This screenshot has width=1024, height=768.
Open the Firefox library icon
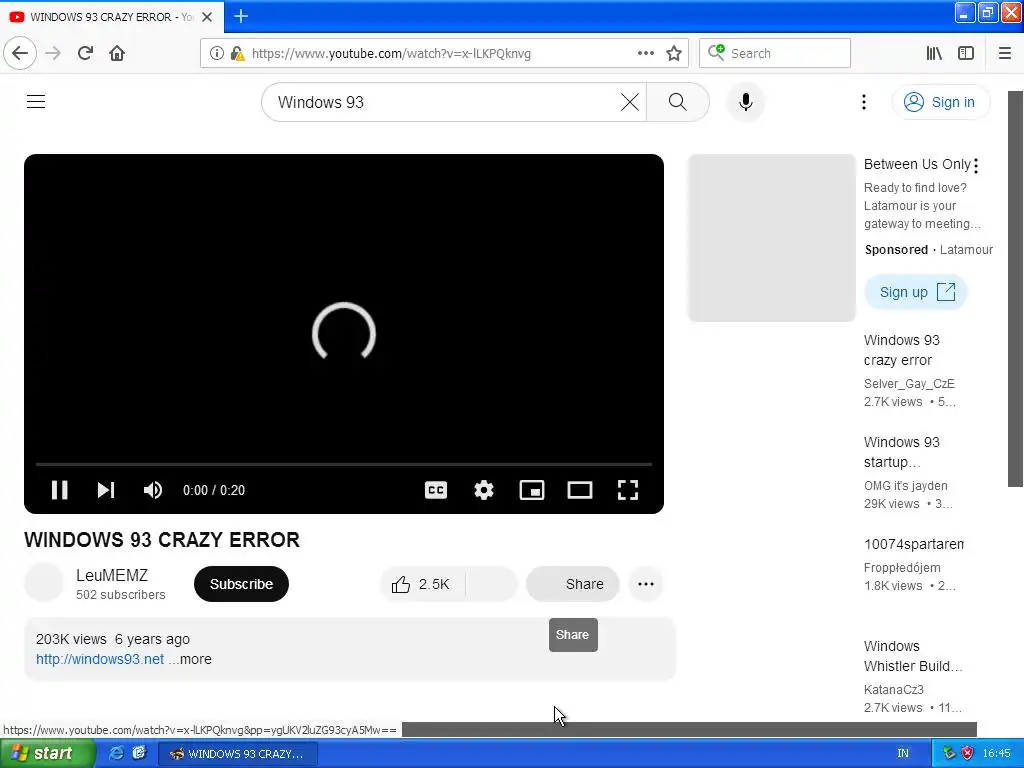[934, 53]
